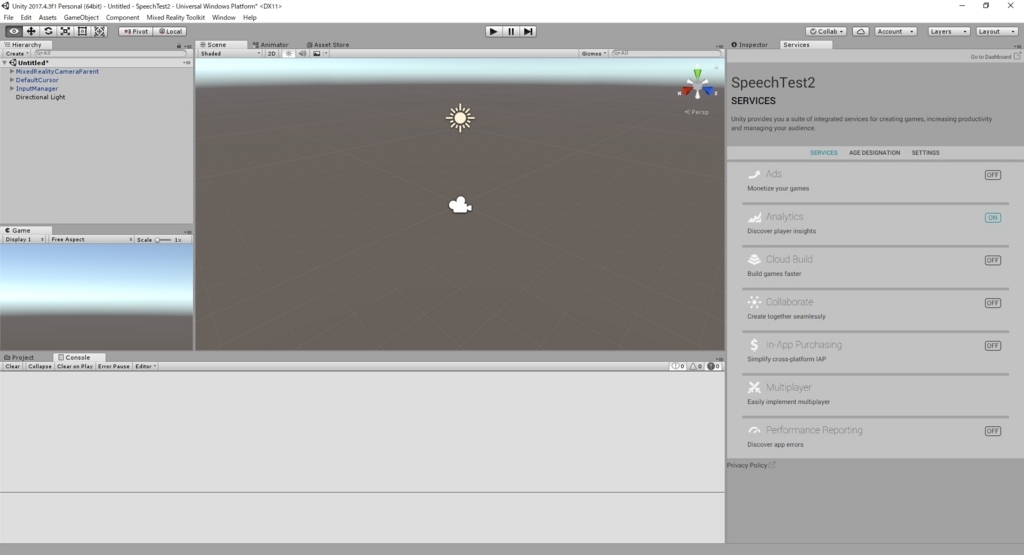
Task: Select the Scale tool
Action: (x=65, y=31)
